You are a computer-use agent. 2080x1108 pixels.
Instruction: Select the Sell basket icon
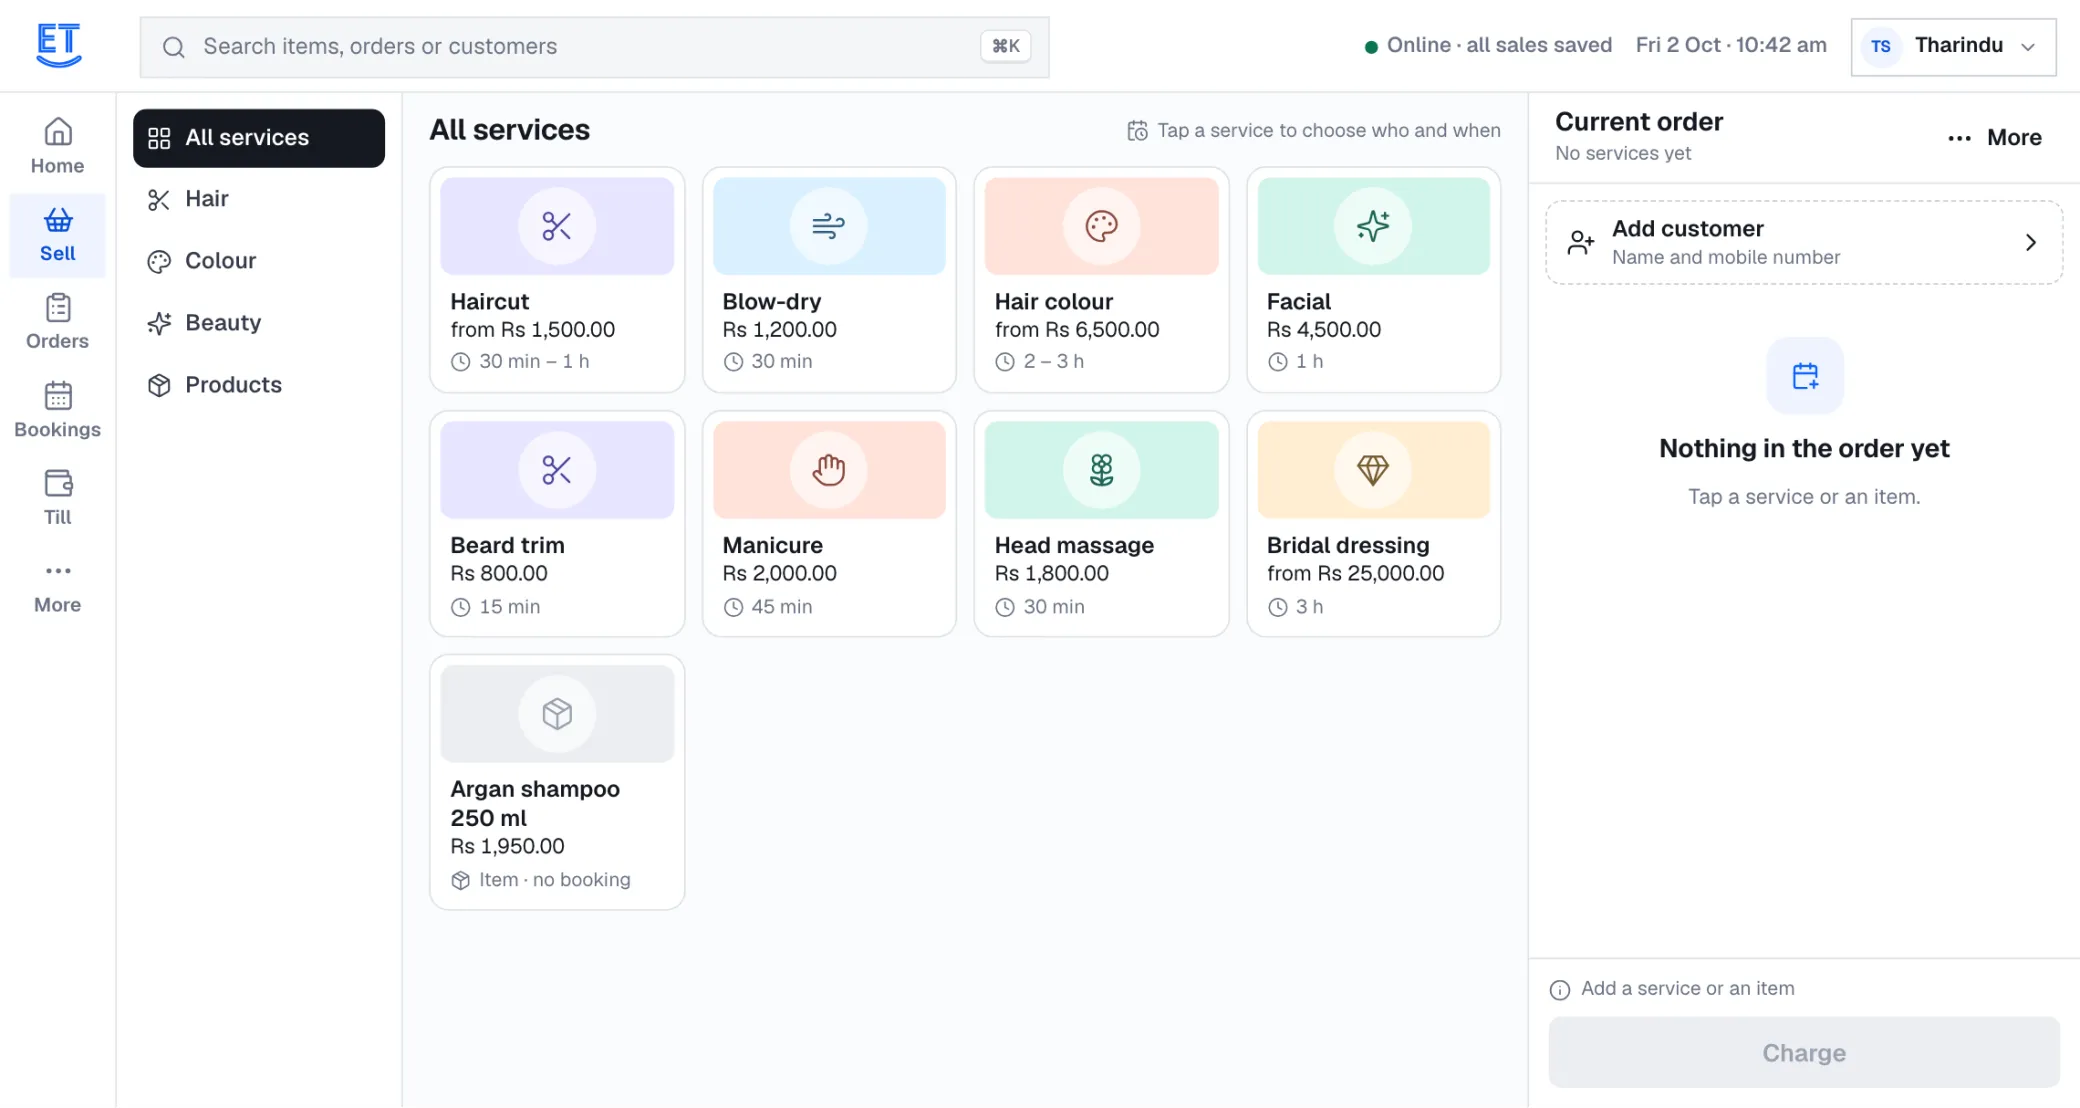pyautogui.click(x=58, y=220)
